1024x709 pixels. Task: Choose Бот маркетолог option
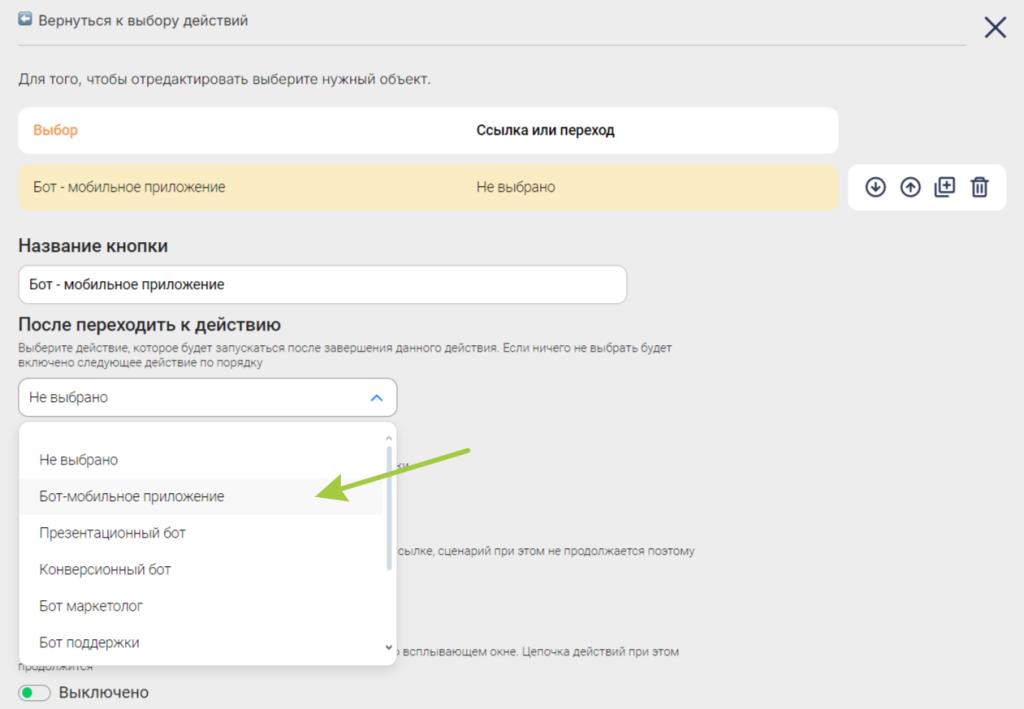point(201,607)
